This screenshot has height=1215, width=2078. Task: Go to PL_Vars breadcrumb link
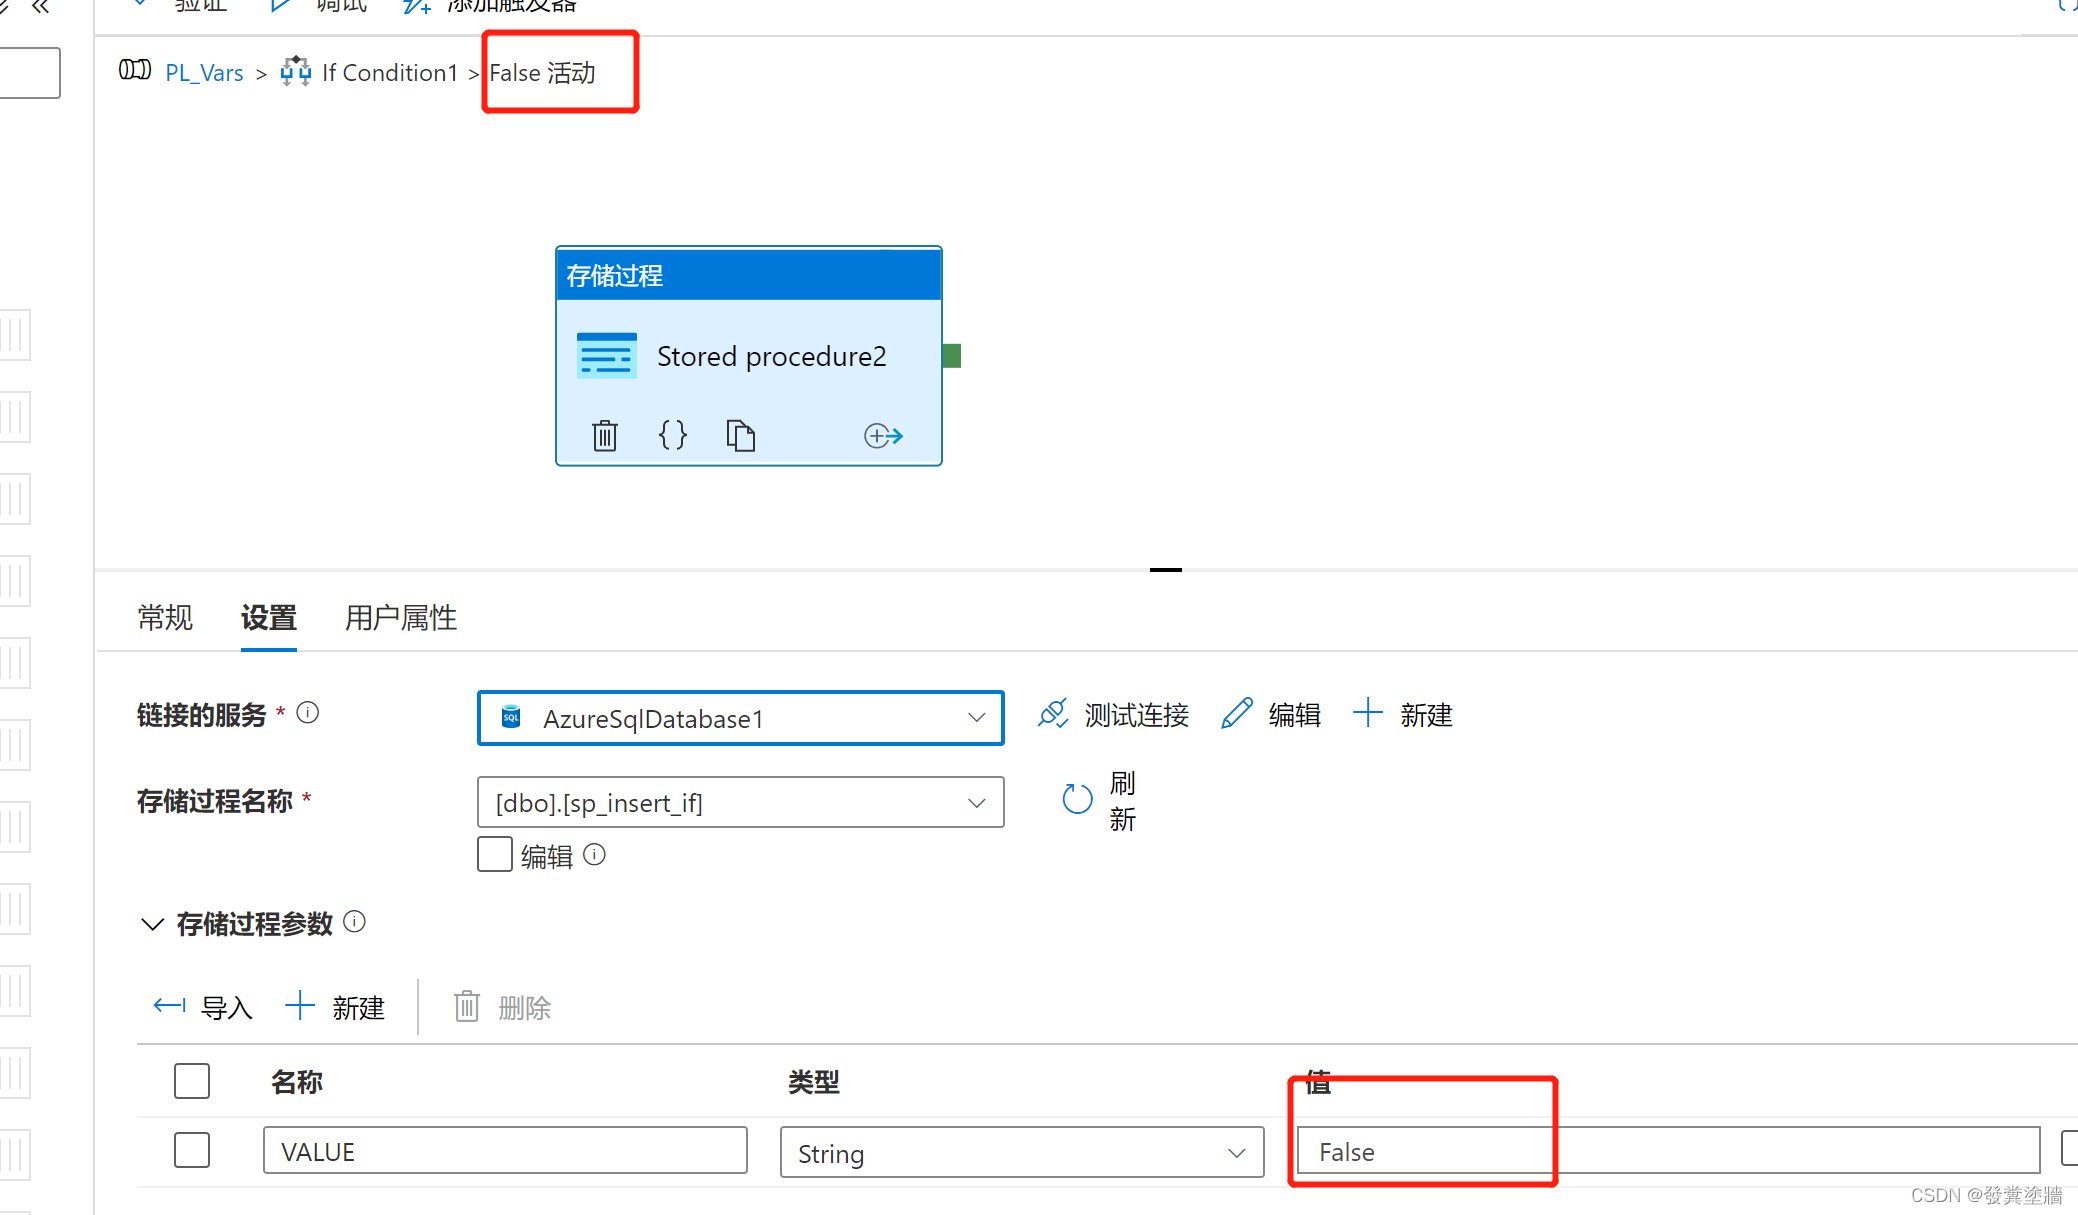(x=204, y=73)
